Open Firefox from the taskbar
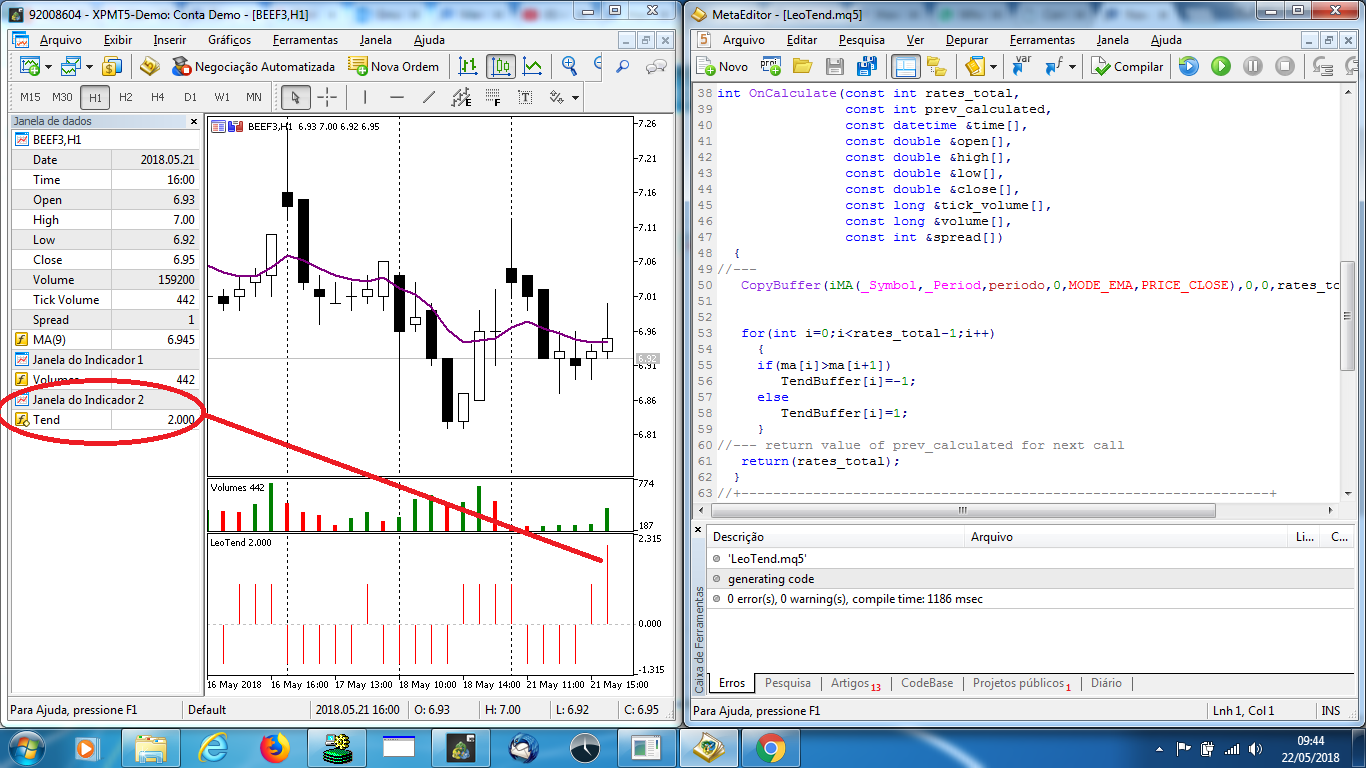Image resolution: width=1366 pixels, height=768 pixels. coord(274,746)
